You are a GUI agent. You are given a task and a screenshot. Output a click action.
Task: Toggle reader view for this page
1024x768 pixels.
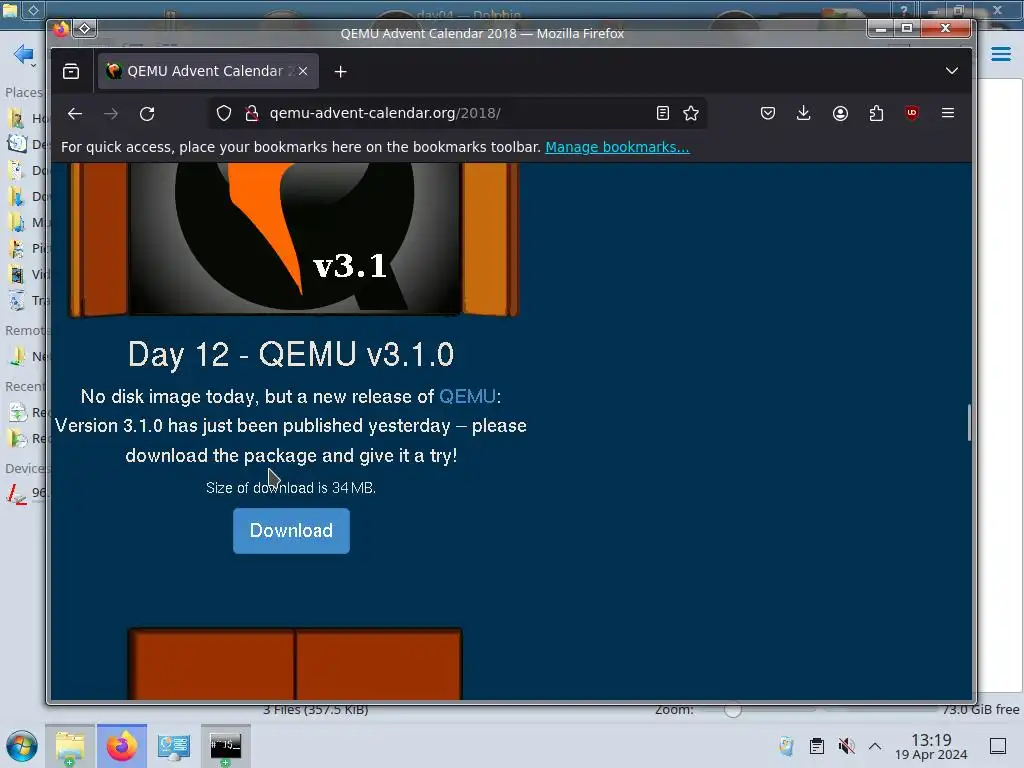click(663, 114)
